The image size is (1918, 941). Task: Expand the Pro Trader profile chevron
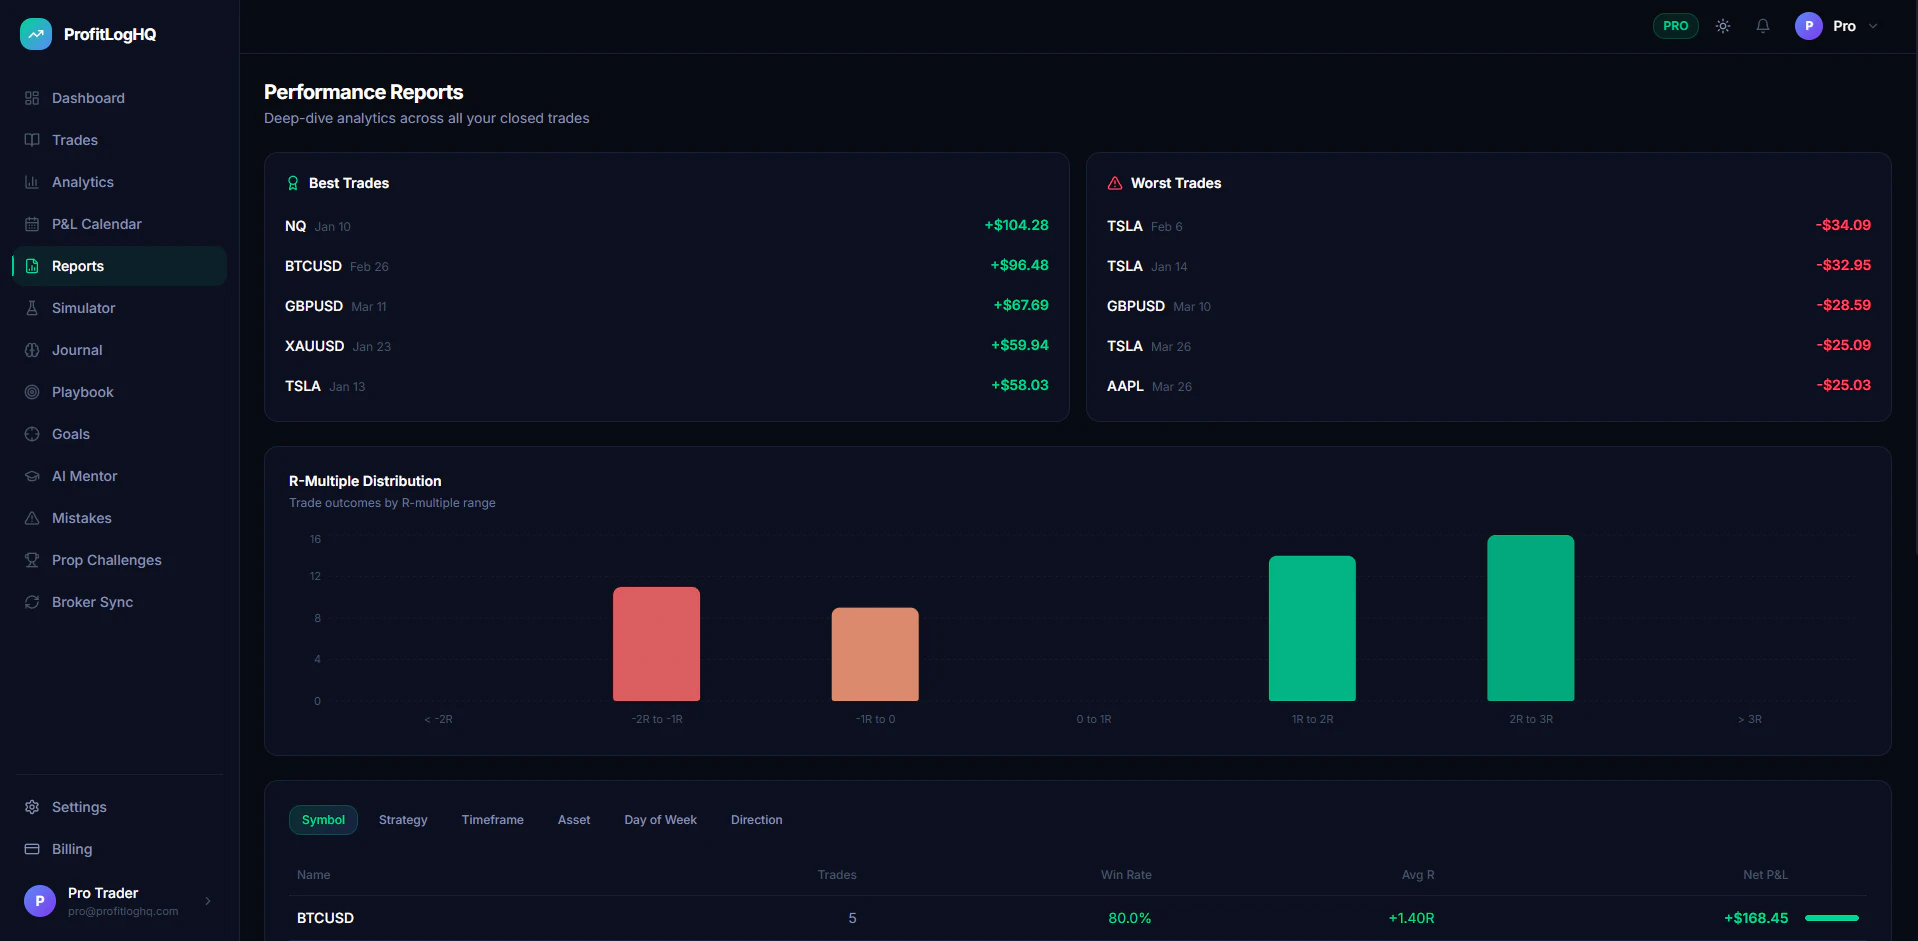208,901
